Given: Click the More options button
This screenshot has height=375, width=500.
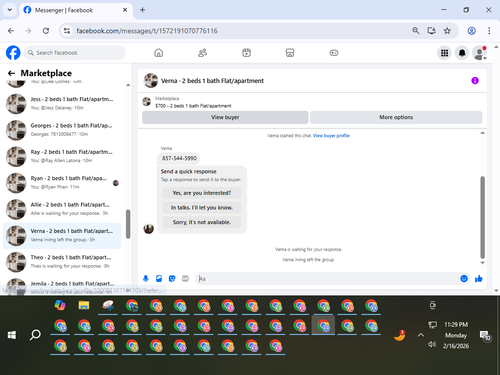Looking at the screenshot, I should pos(396,117).
